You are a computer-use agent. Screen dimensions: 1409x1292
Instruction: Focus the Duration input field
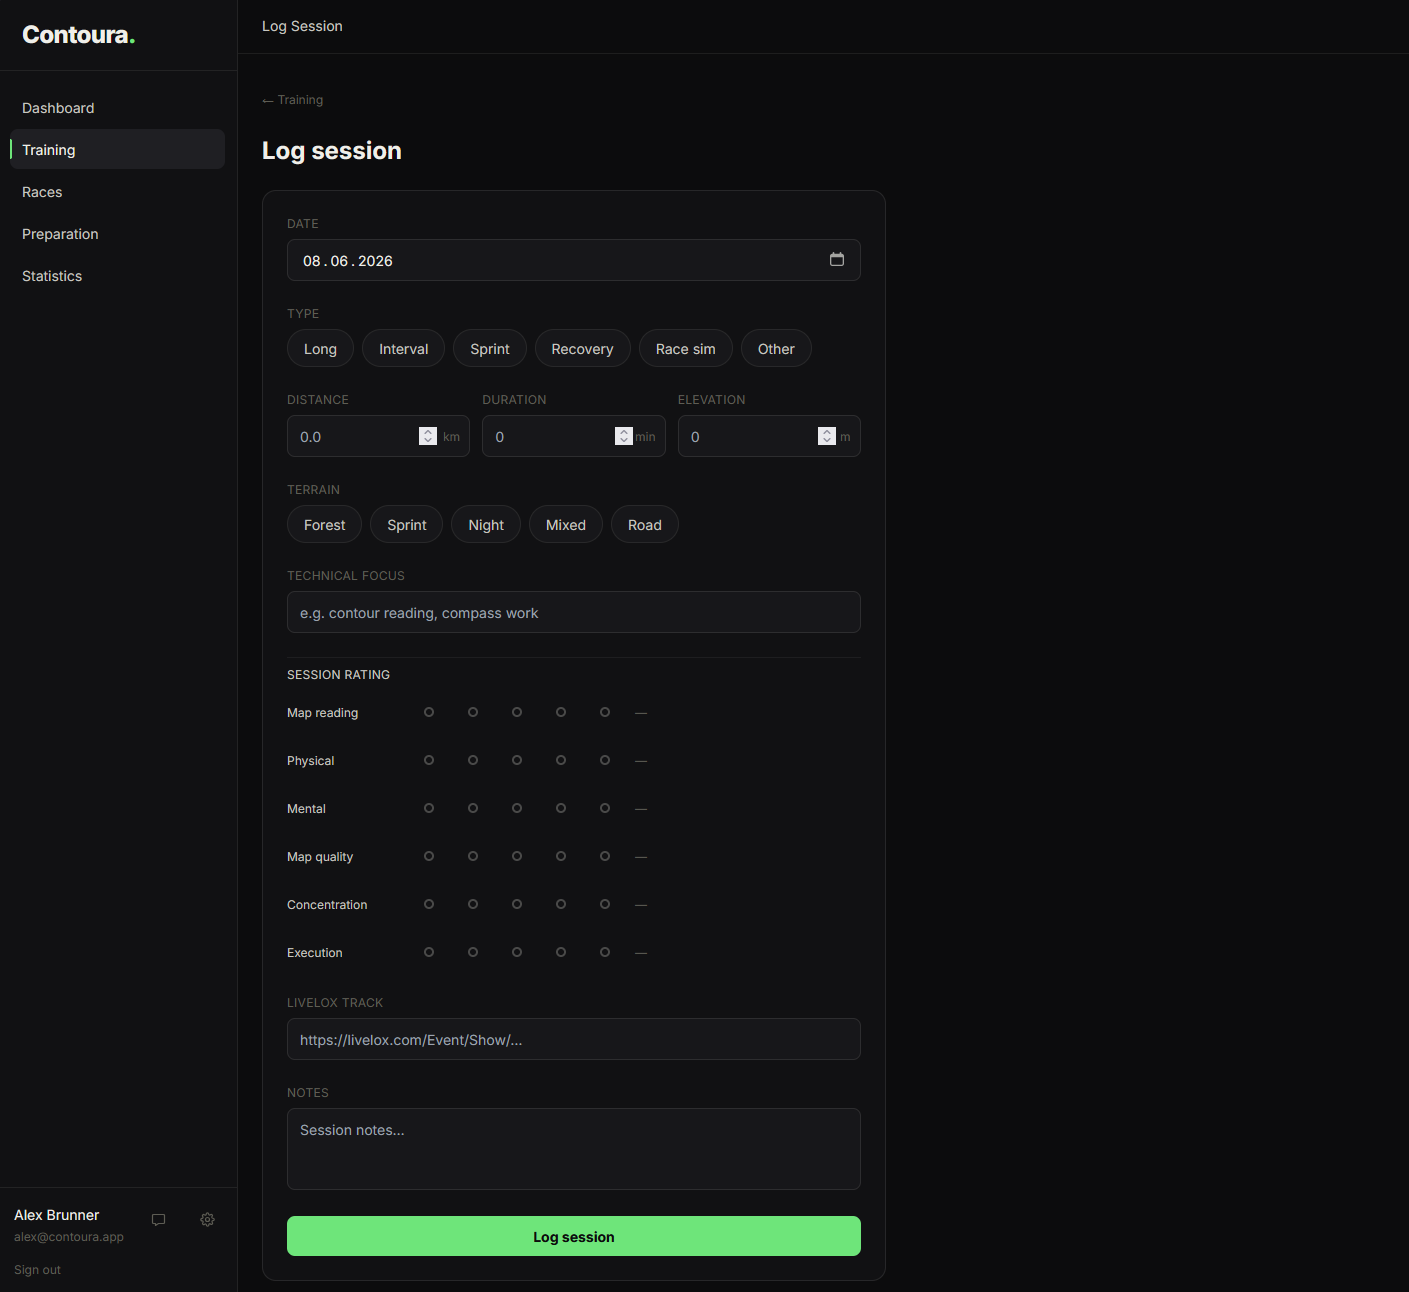574,436
